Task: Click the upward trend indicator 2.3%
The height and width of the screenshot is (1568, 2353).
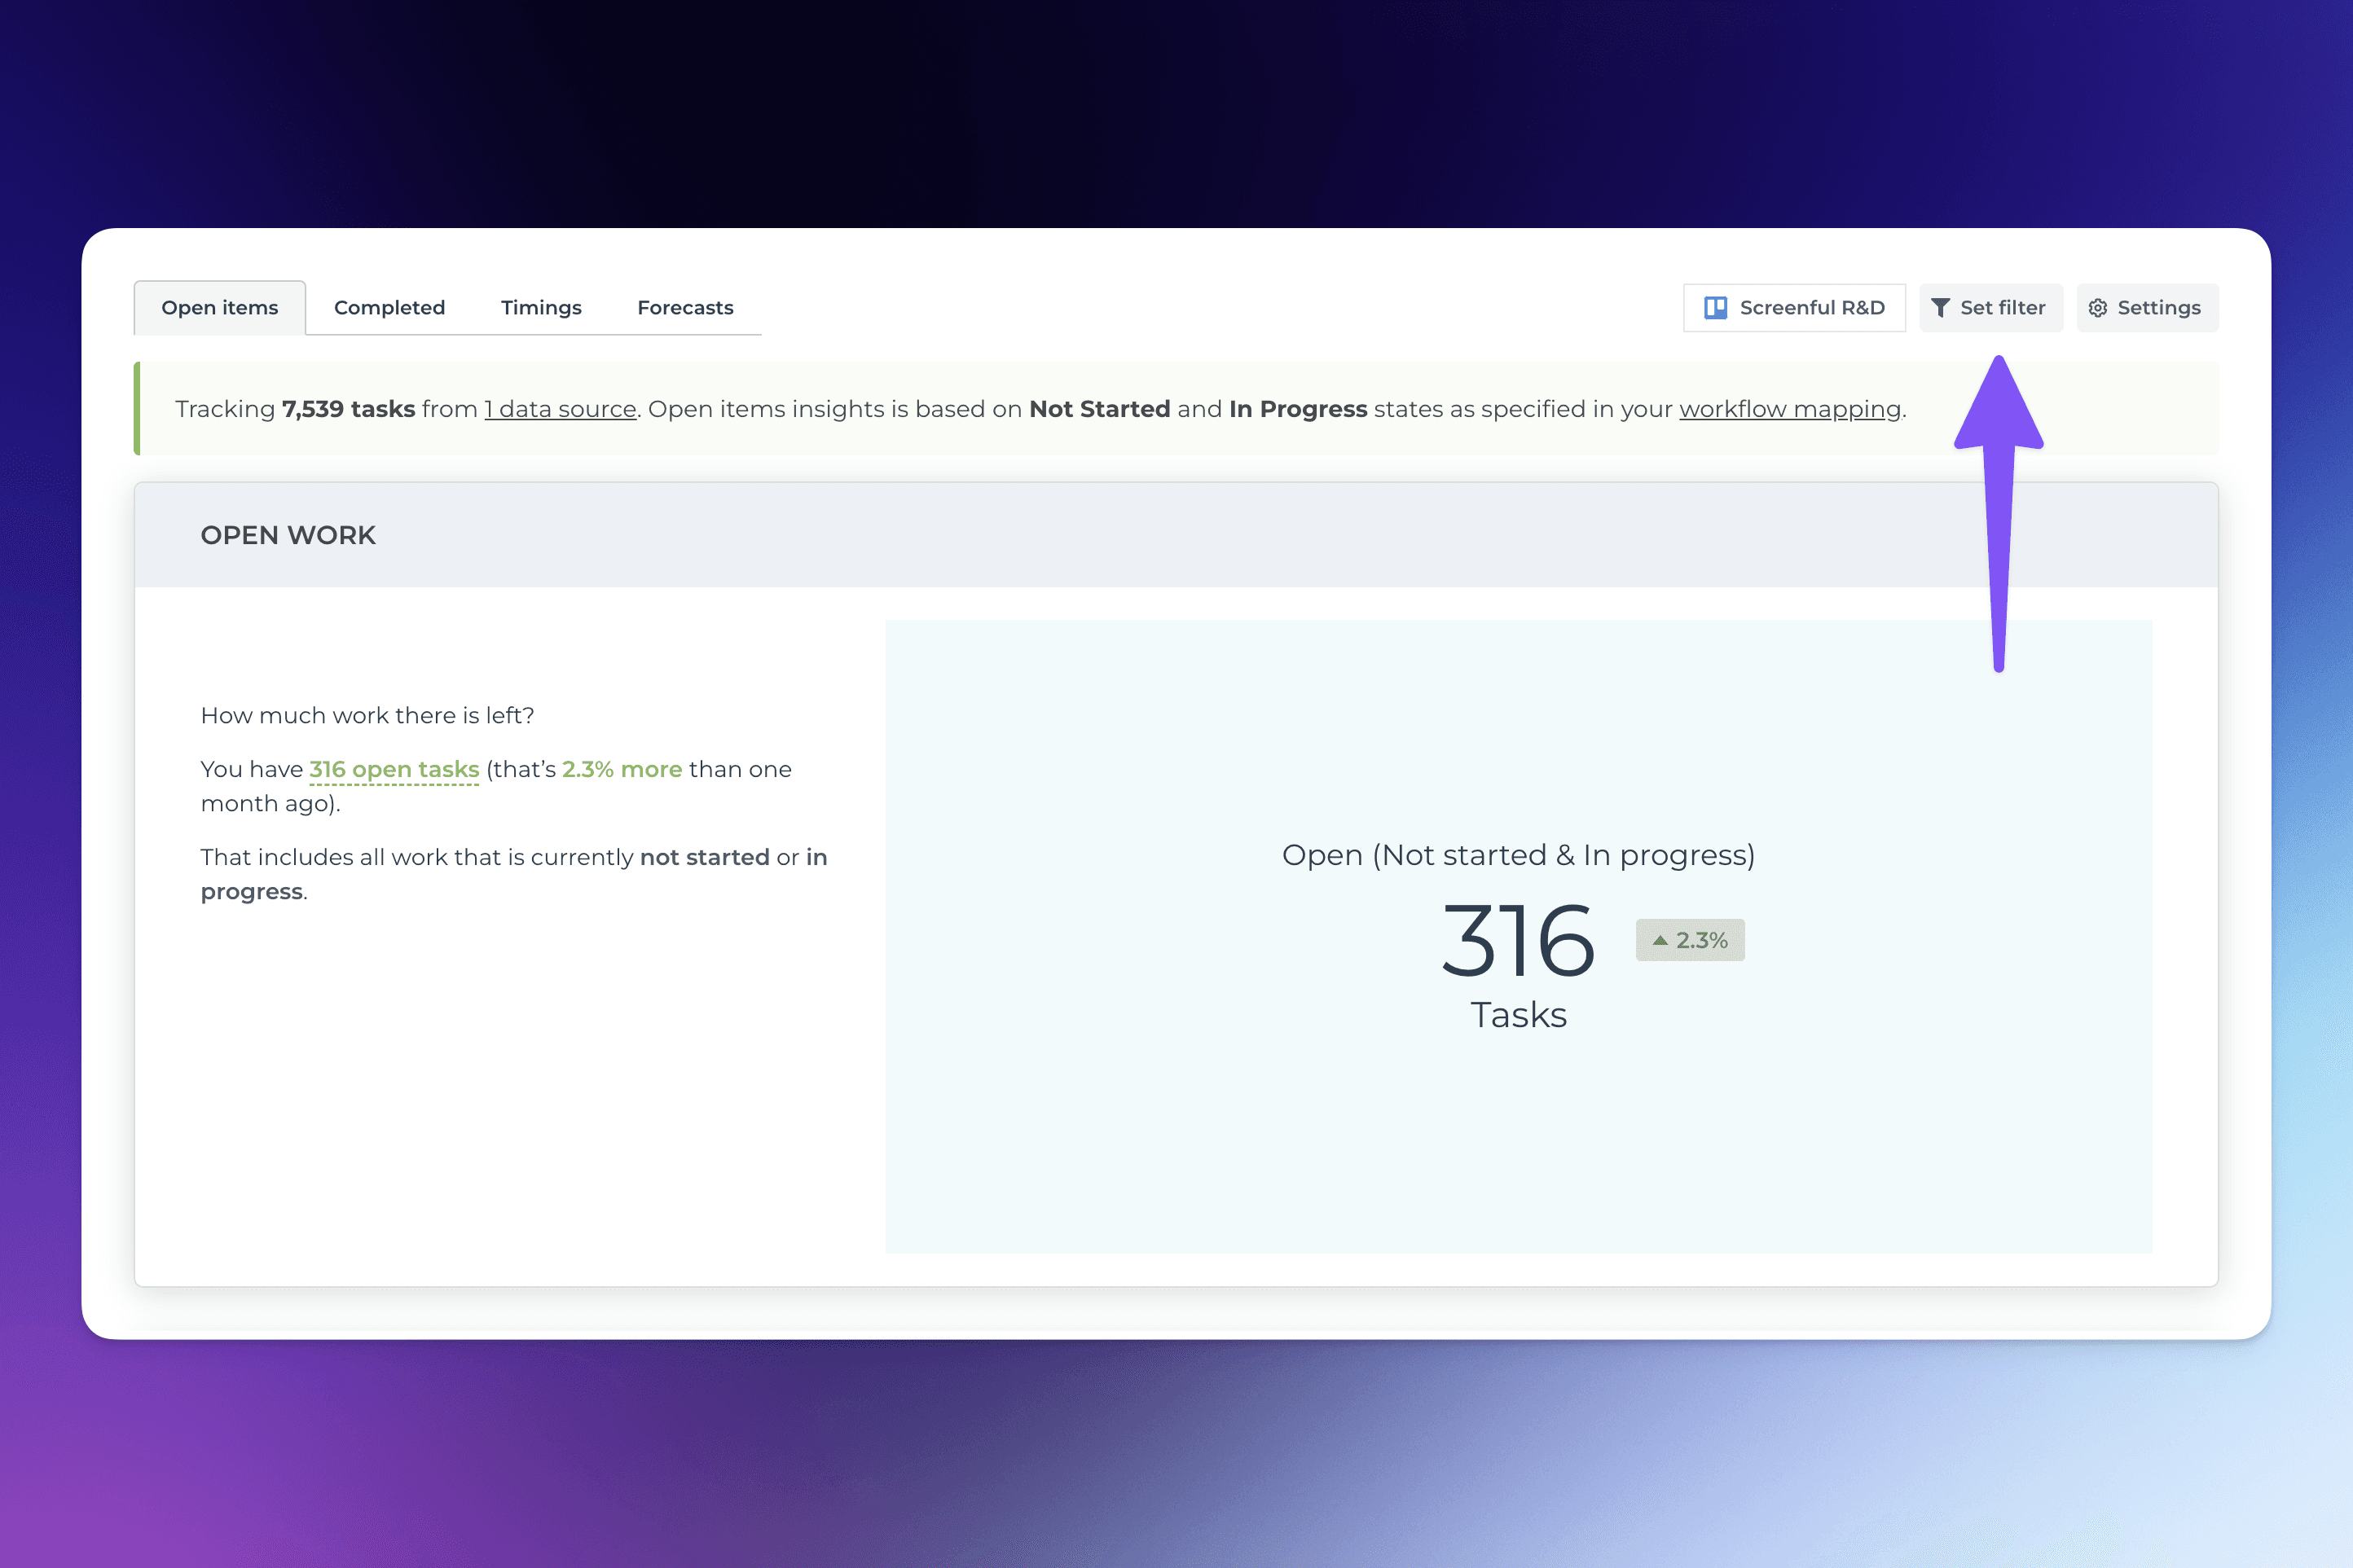Action: pos(1687,940)
